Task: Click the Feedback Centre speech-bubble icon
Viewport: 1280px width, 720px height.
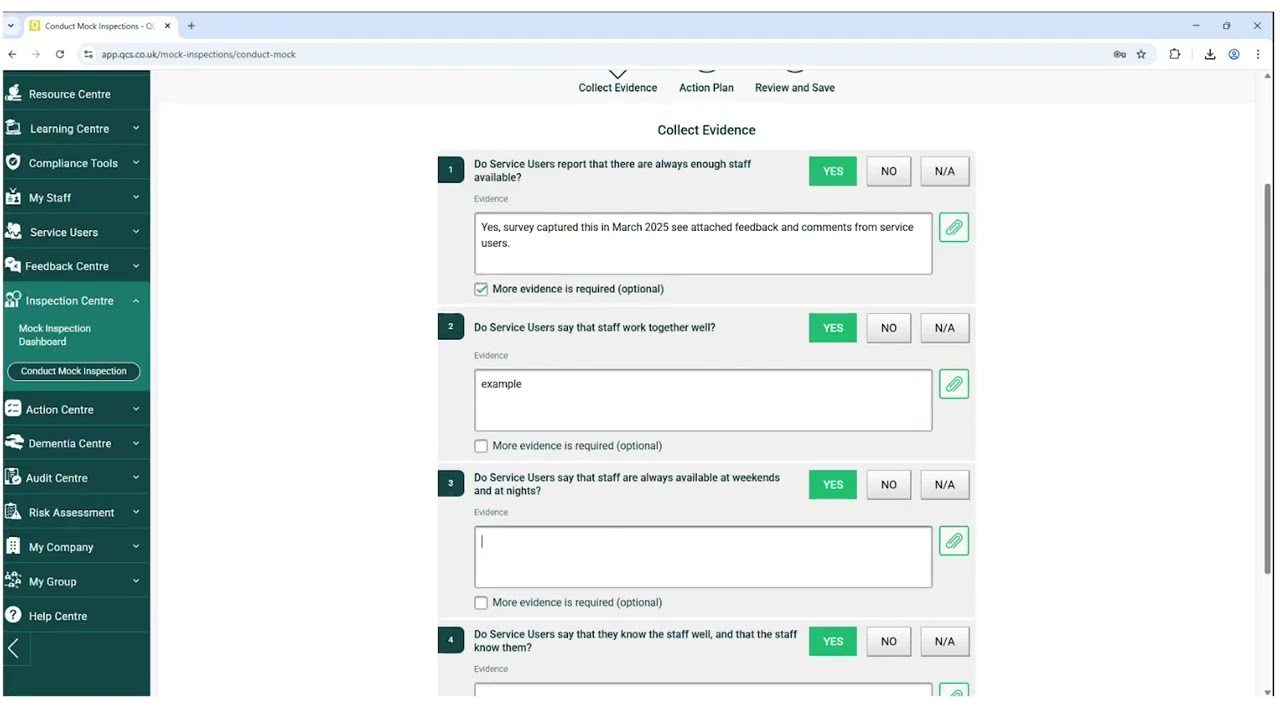Action: (13, 265)
